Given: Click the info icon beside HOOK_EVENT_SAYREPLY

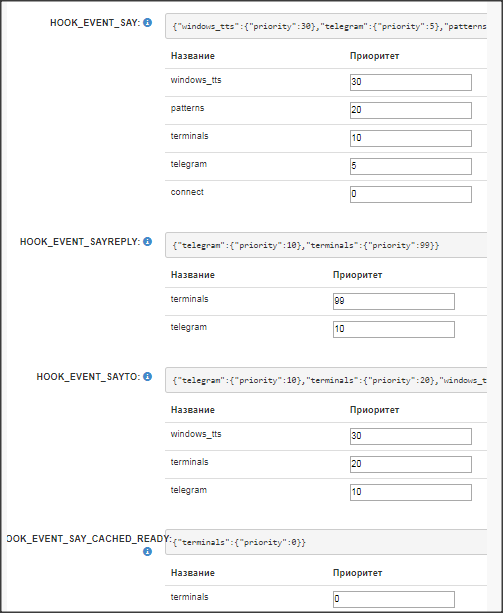Looking at the screenshot, I should (x=147, y=242).
